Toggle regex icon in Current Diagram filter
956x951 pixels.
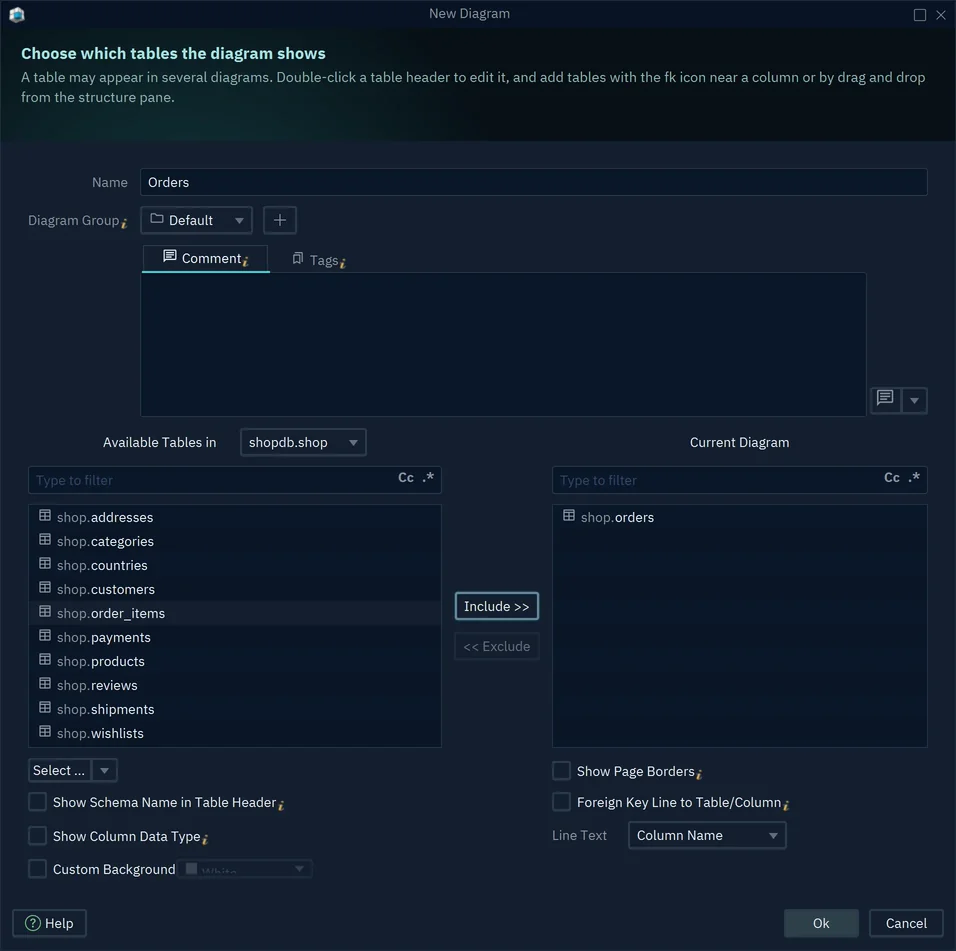click(x=914, y=477)
